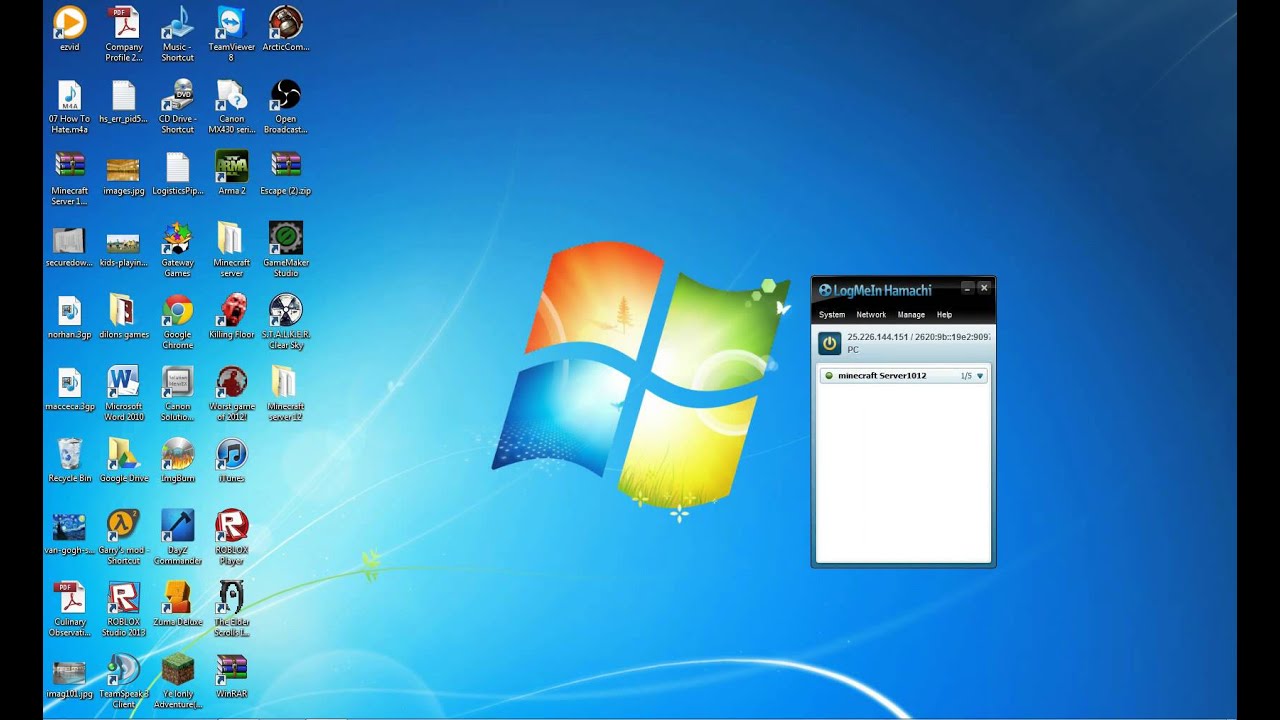1280x720 pixels.
Task: Select the securedow image thumbnail
Action: click(x=69, y=240)
